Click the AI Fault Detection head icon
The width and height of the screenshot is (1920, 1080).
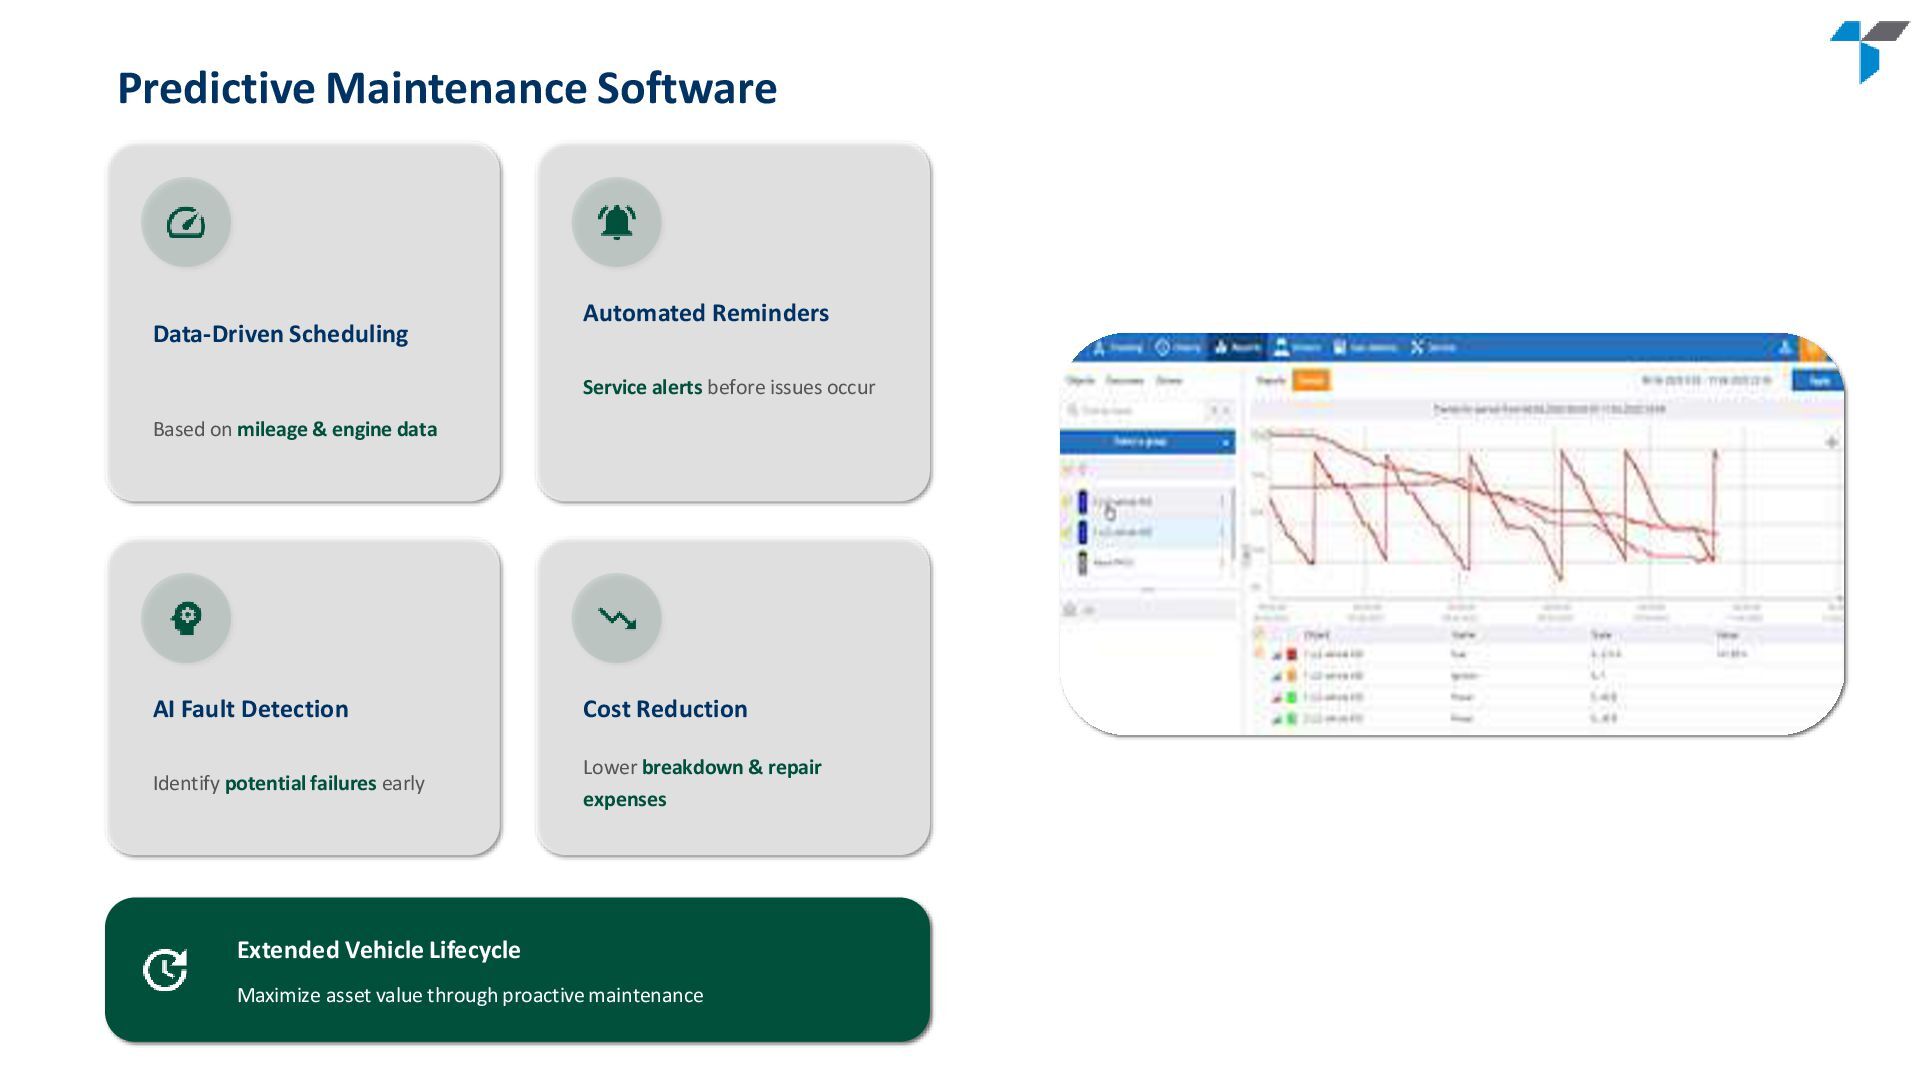[186, 618]
